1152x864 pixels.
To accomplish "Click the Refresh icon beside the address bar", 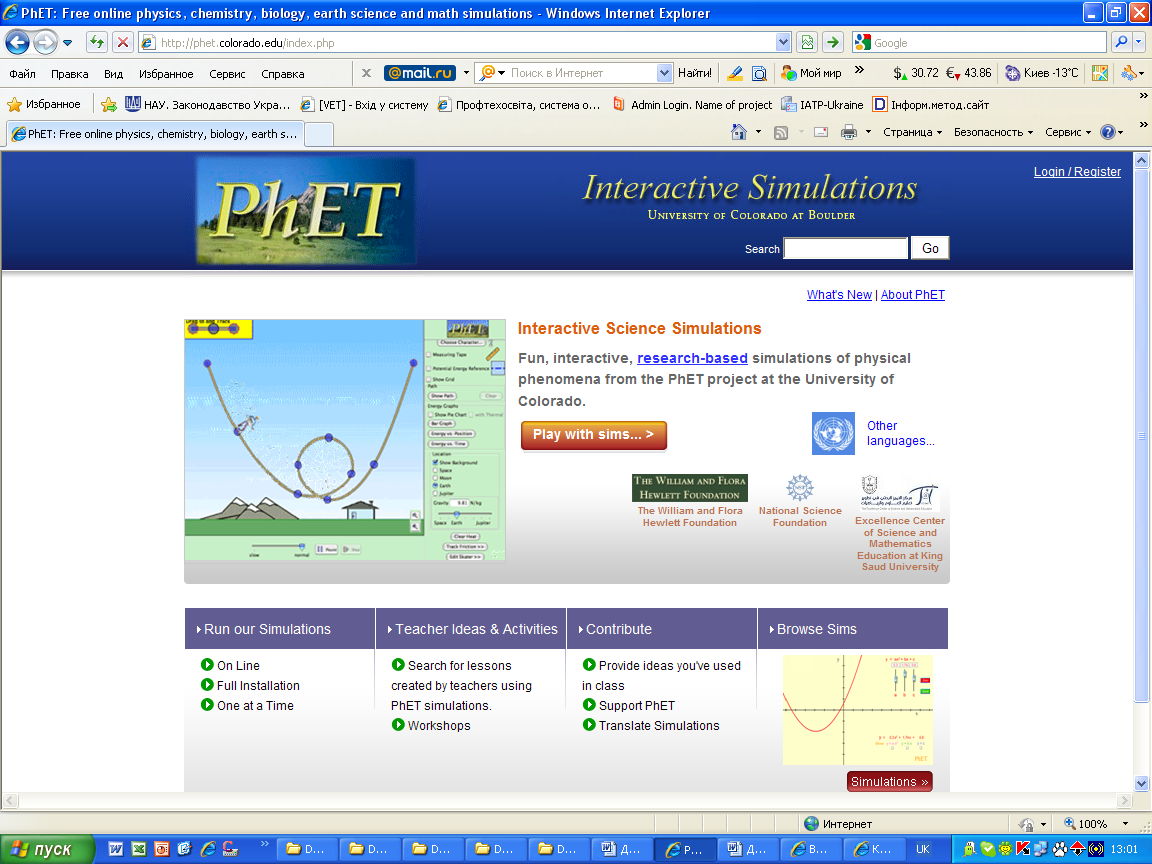I will (97, 43).
